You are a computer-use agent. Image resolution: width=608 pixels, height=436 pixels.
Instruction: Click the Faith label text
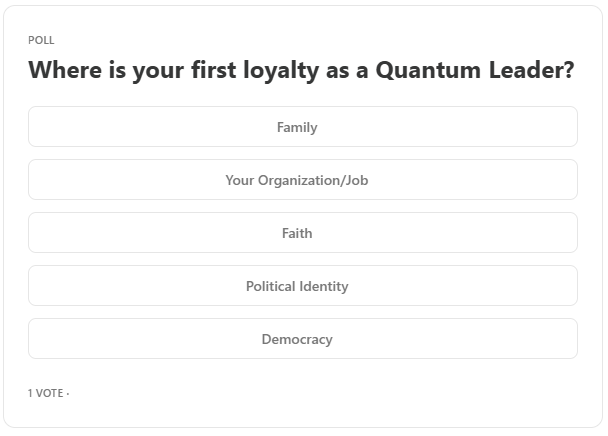point(297,233)
